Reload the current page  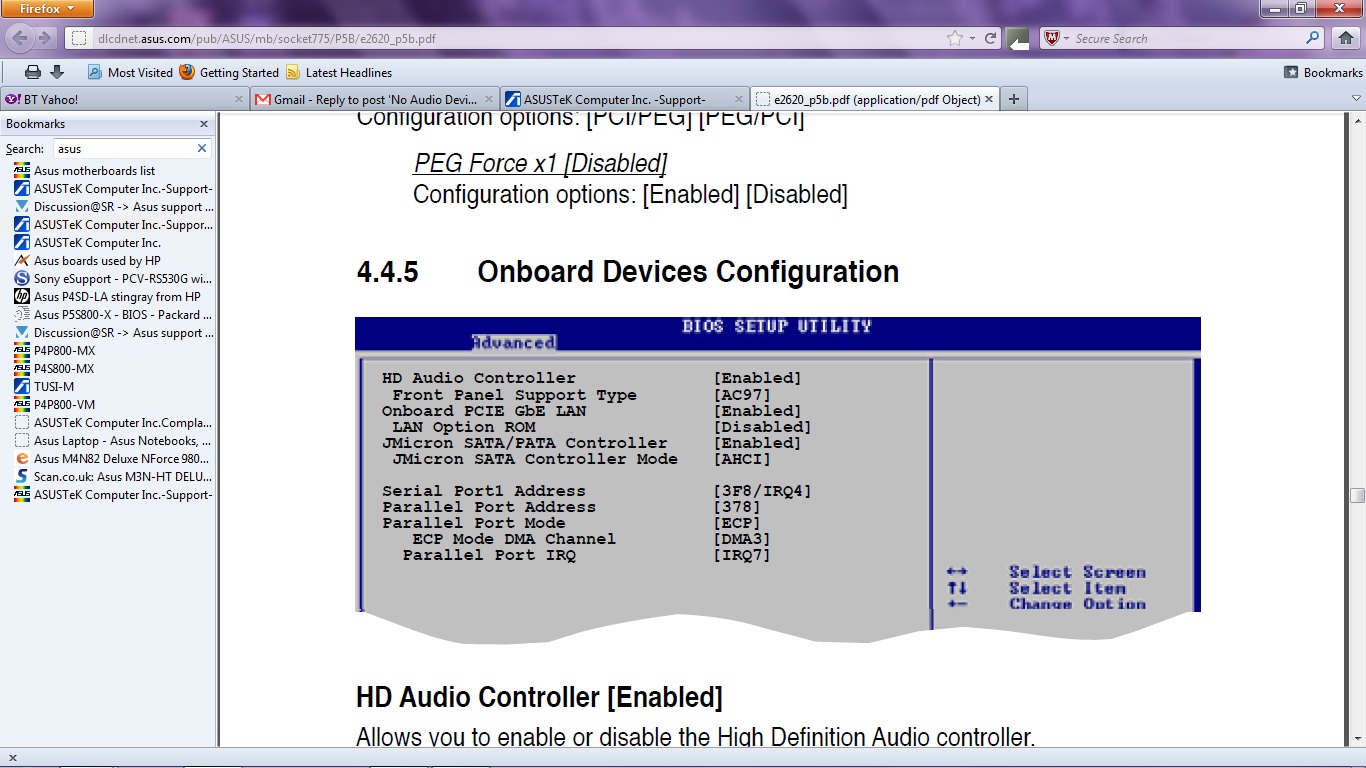tap(991, 38)
